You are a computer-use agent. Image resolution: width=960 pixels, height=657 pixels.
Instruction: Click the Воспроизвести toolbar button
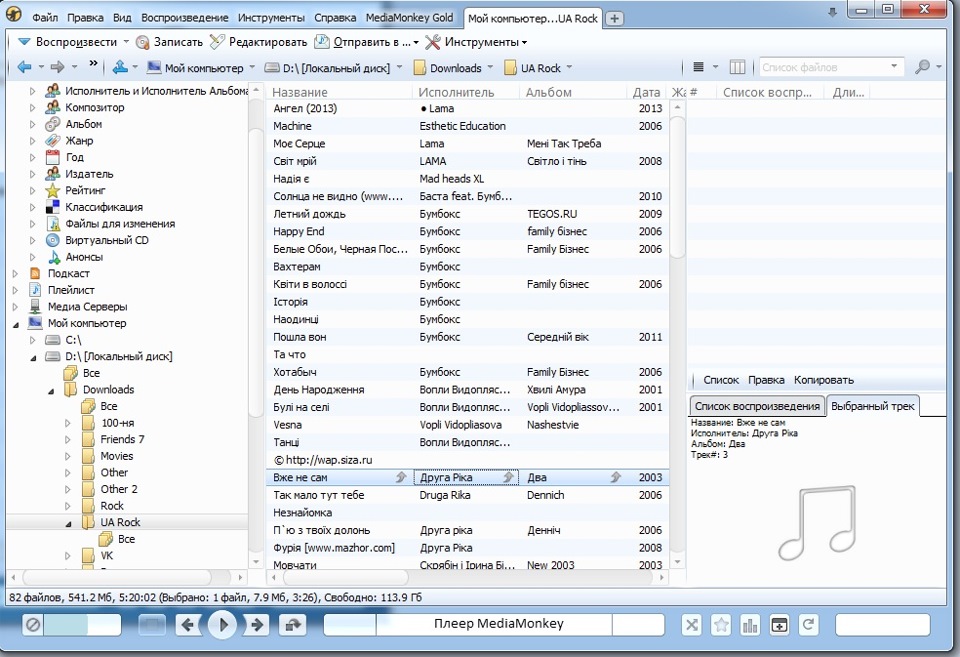pos(67,42)
